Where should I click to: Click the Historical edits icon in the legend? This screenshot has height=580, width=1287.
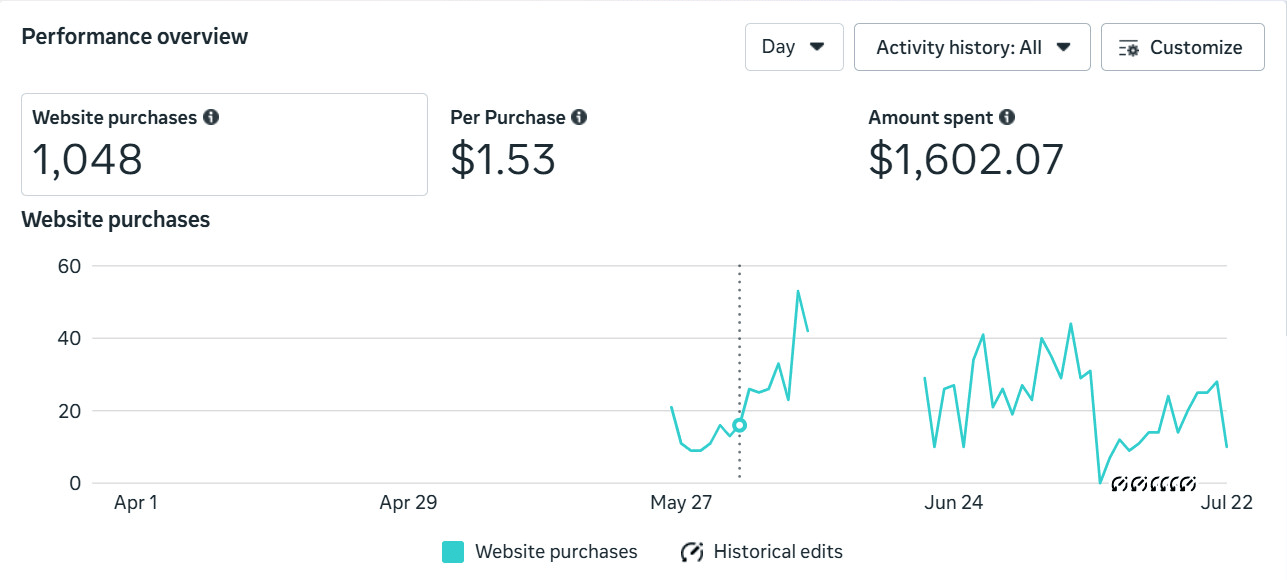tap(691, 552)
